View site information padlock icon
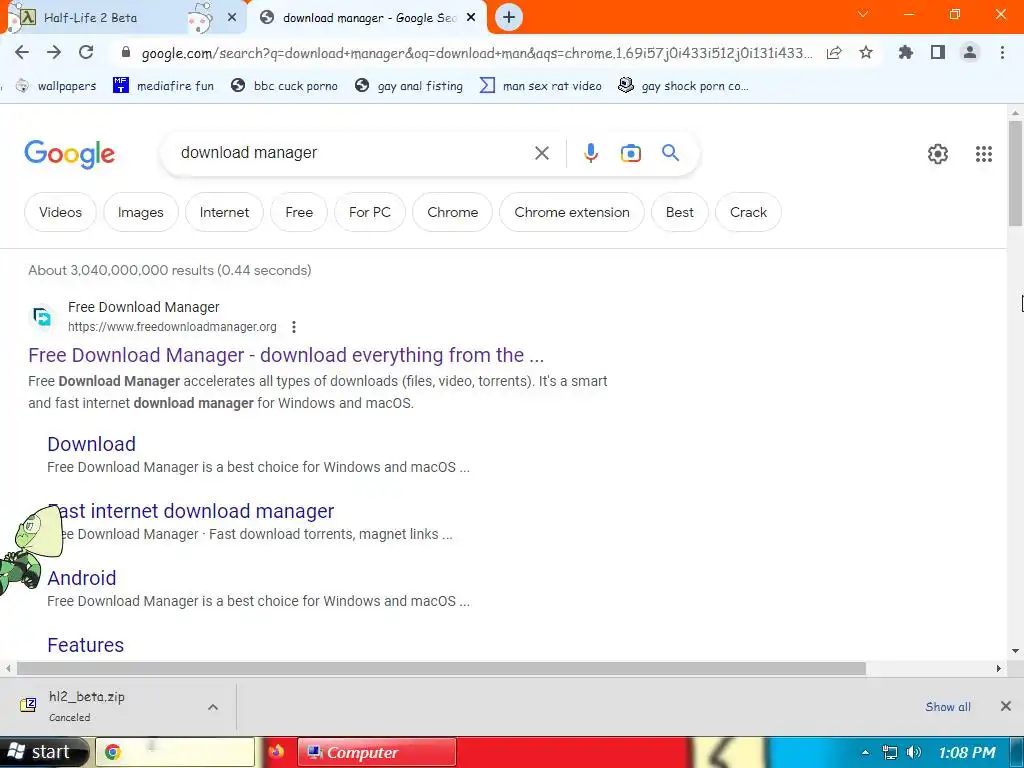1024x768 pixels. (x=126, y=53)
